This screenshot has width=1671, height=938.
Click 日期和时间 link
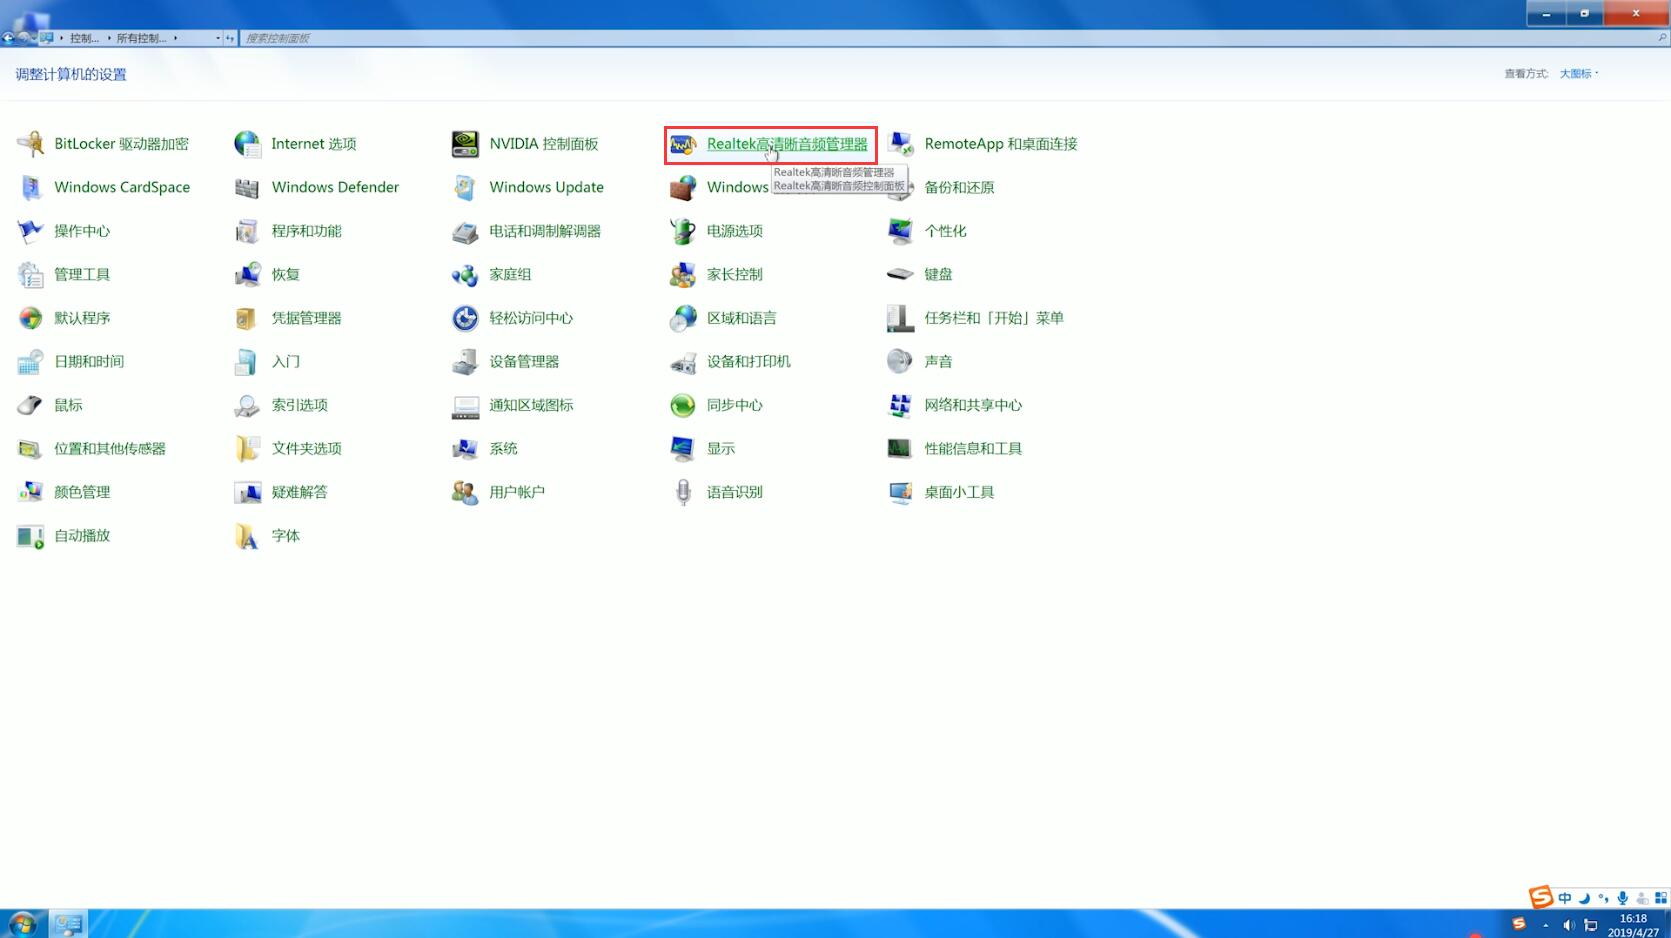[89, 361]
